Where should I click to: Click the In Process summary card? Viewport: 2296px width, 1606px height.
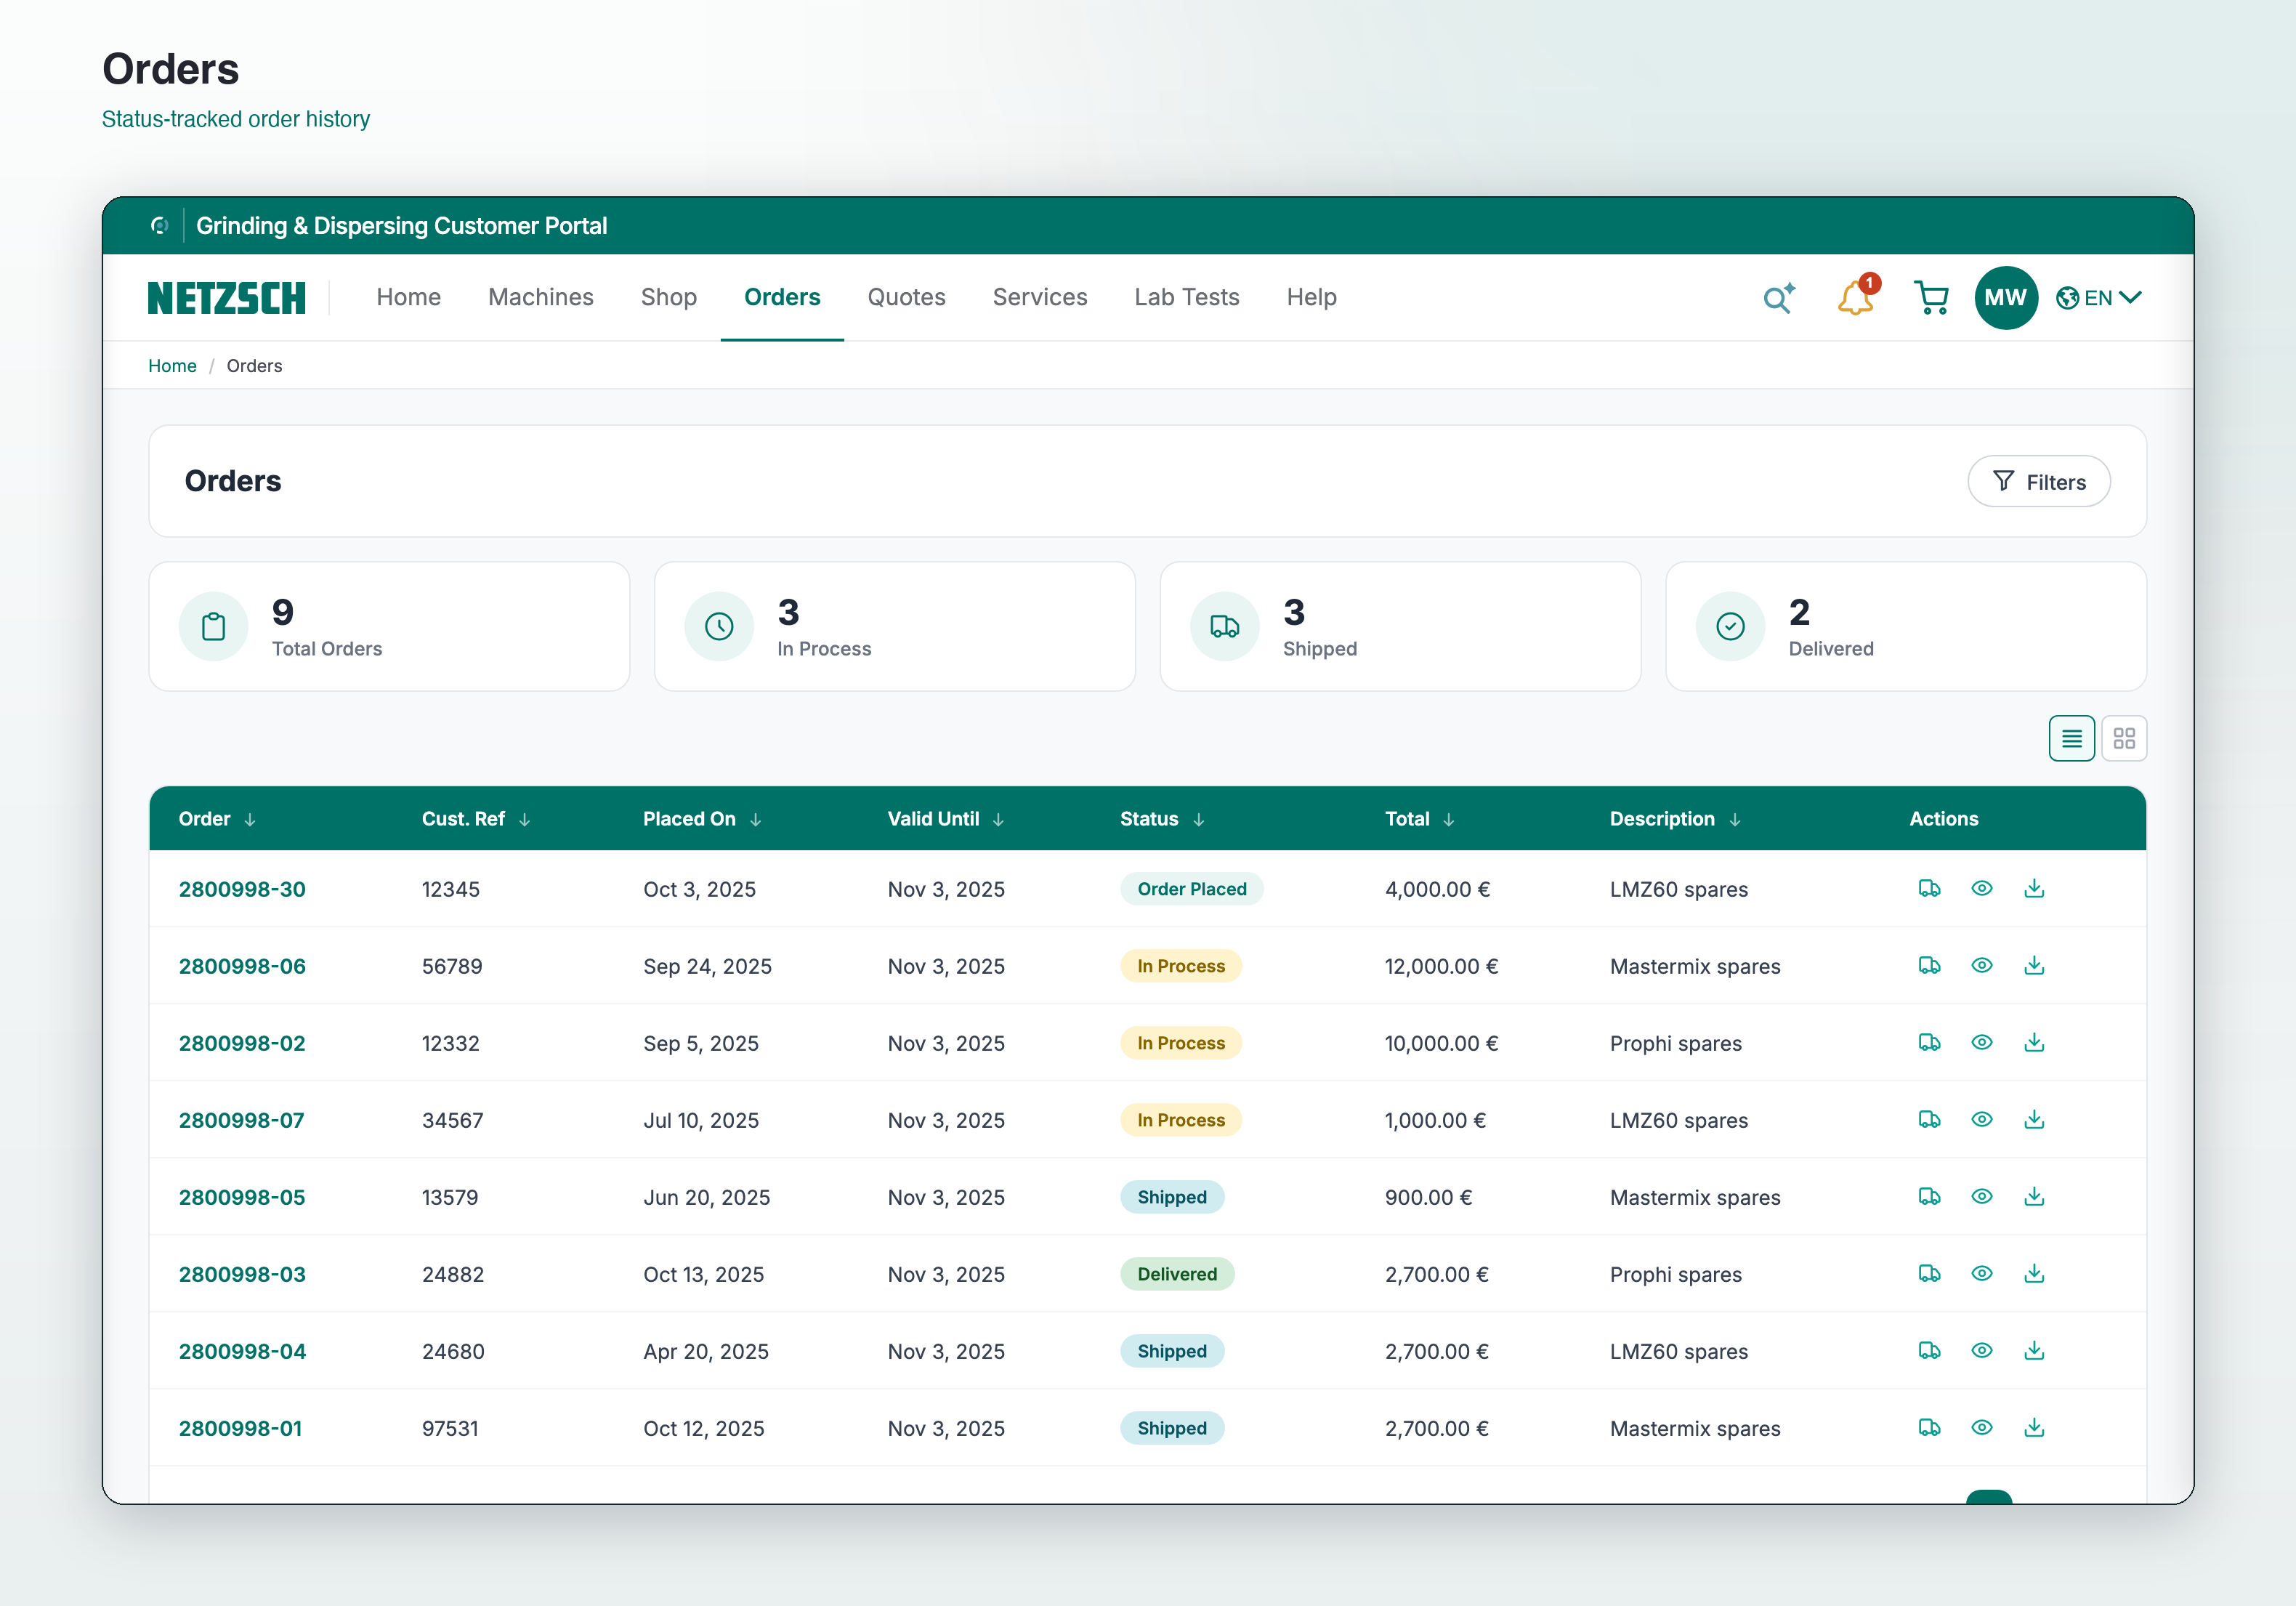coord(895,626)
